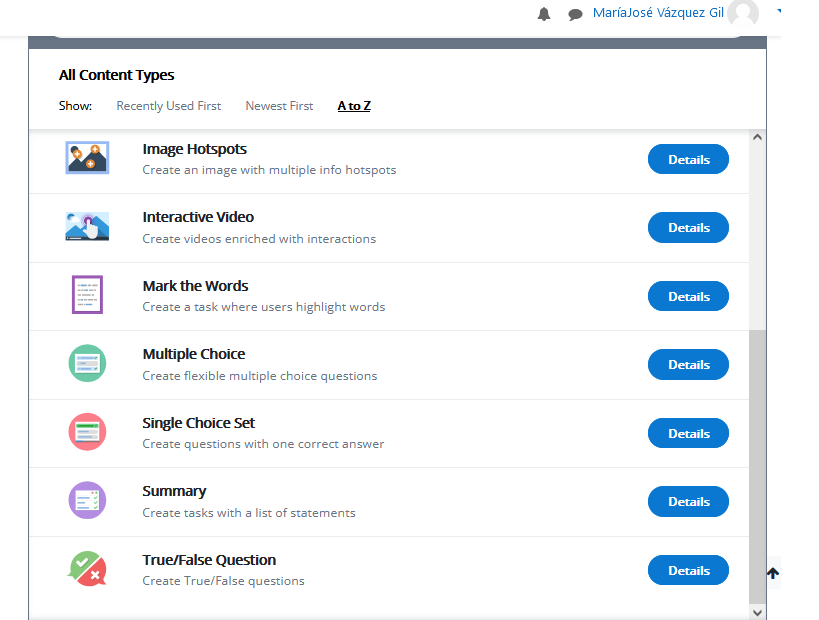Open Details for Image Hotspots

688,159
